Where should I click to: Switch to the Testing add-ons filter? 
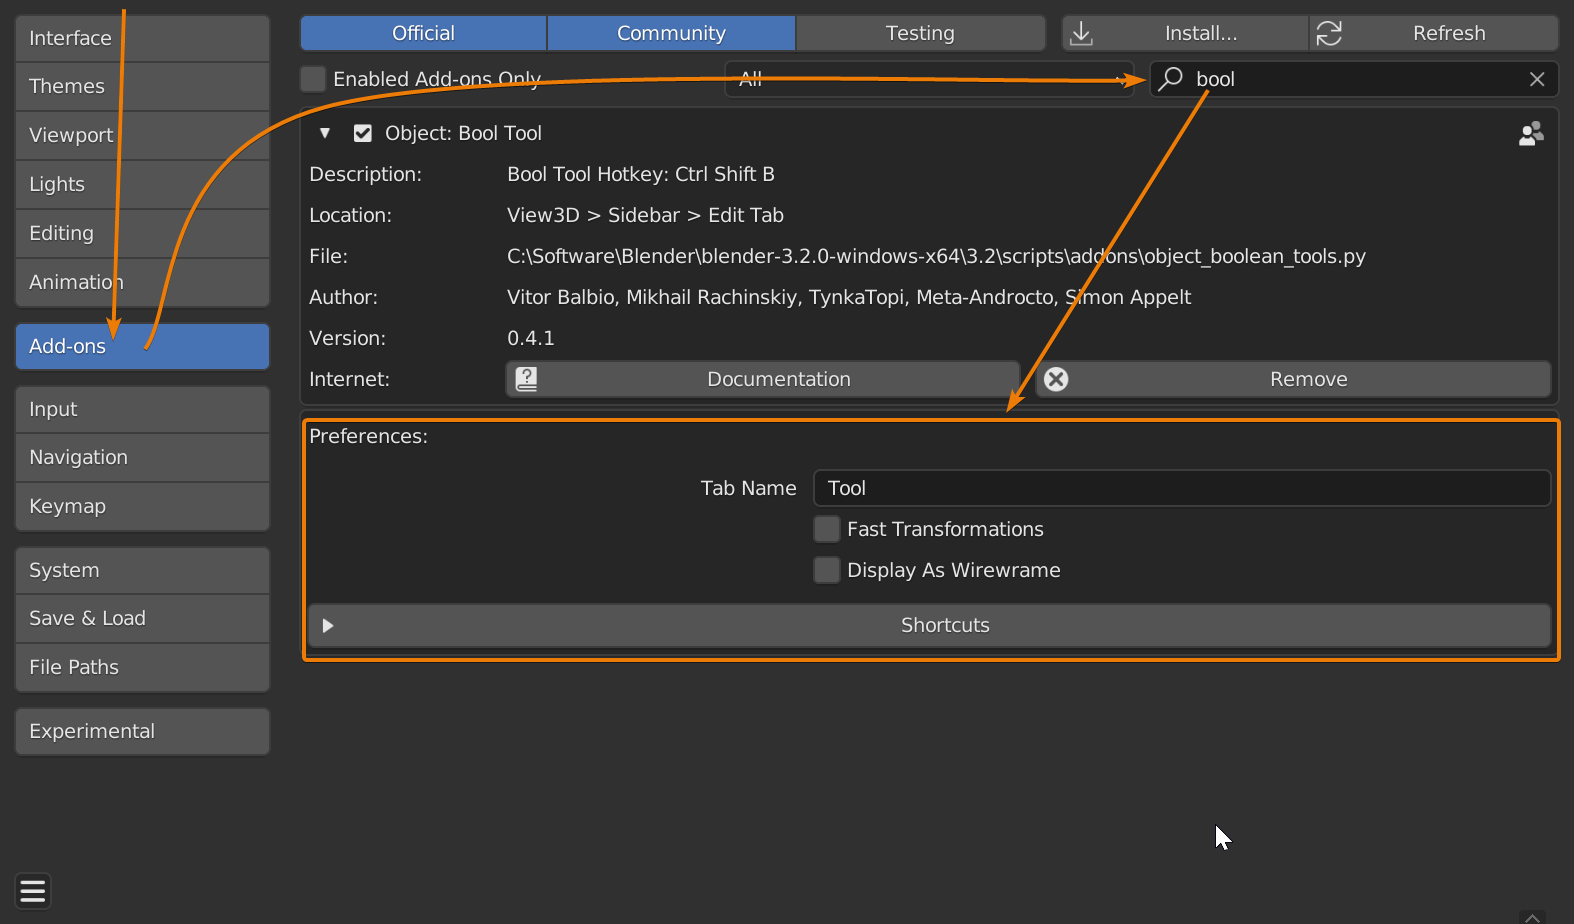click(x=920, y=33)
